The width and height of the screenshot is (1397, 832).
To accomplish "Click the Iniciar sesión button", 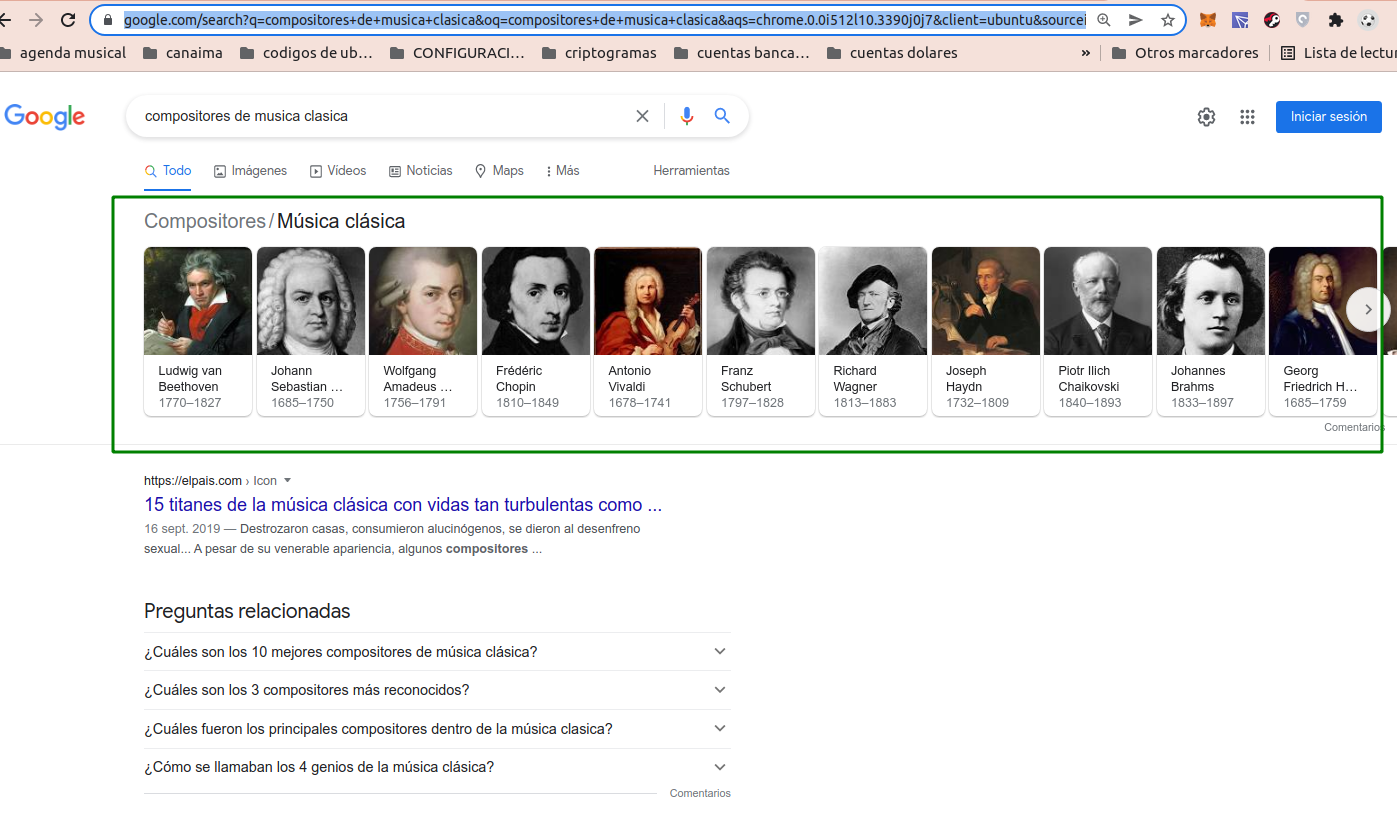I will pos(1328,117).
